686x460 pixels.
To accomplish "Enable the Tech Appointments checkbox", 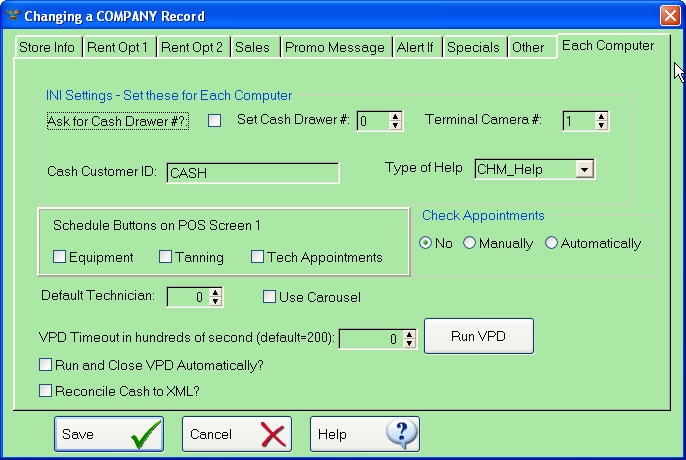I will [258, 257].
